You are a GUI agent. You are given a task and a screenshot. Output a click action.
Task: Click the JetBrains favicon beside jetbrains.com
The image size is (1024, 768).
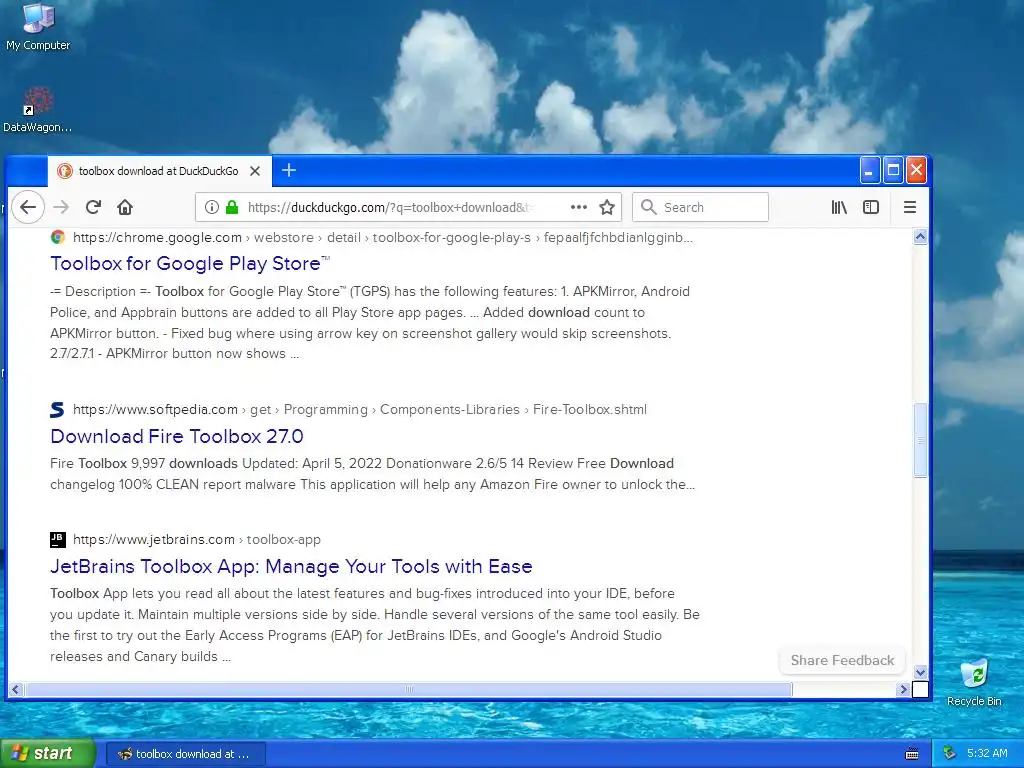(x=57, y=539)
